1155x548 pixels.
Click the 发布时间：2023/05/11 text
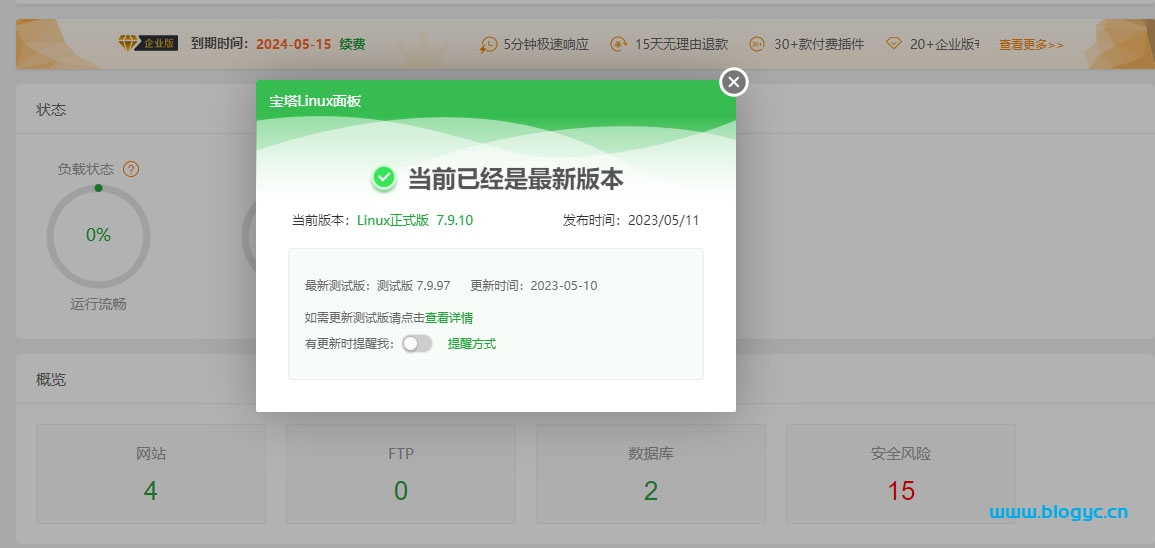631,220
